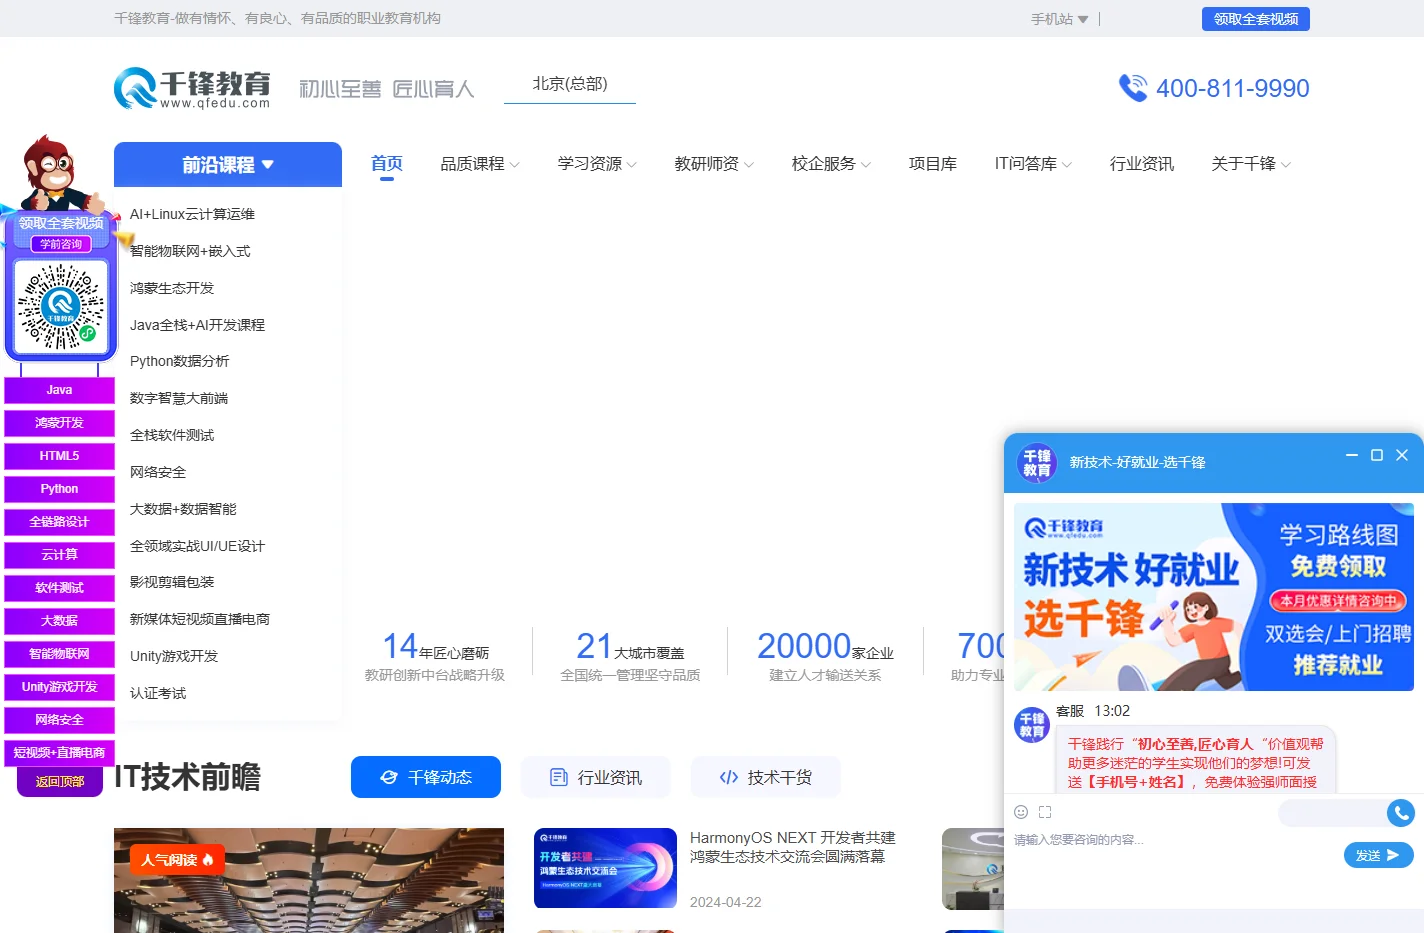Switch to the 技术干货 tab

766,777
